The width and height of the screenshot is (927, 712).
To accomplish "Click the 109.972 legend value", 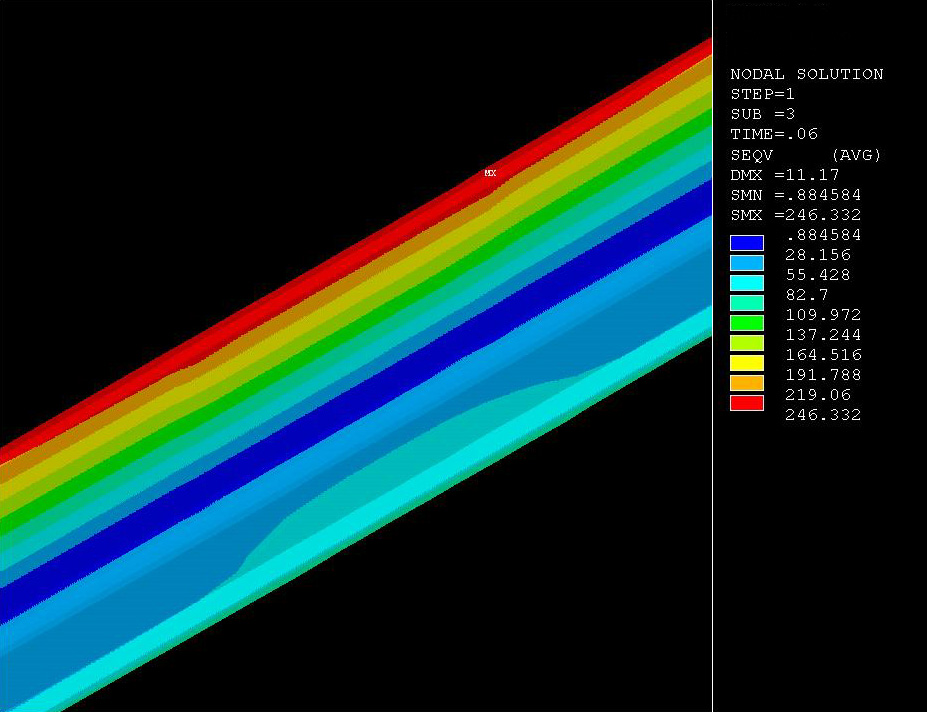I will (823, 315).
